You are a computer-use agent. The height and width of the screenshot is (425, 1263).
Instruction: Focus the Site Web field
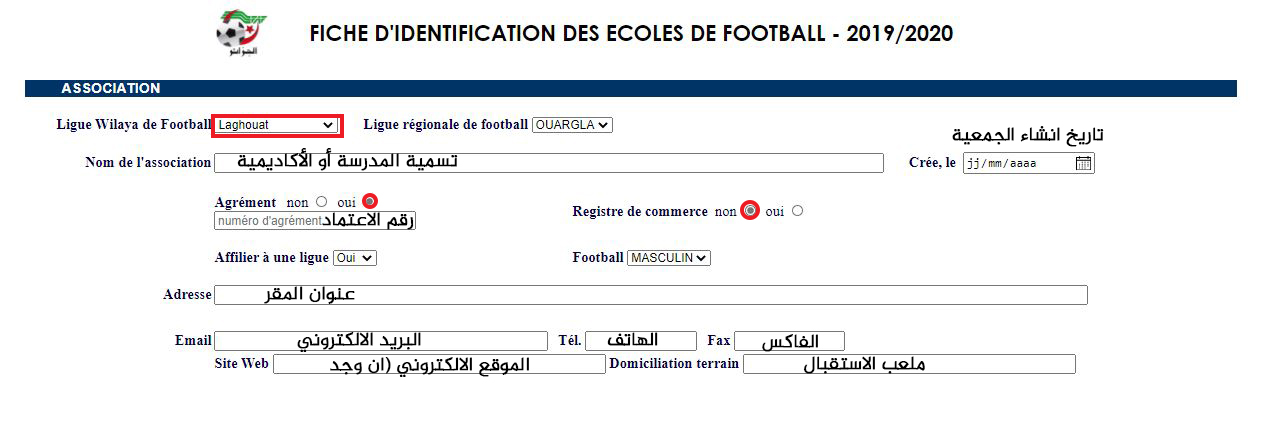438,364
